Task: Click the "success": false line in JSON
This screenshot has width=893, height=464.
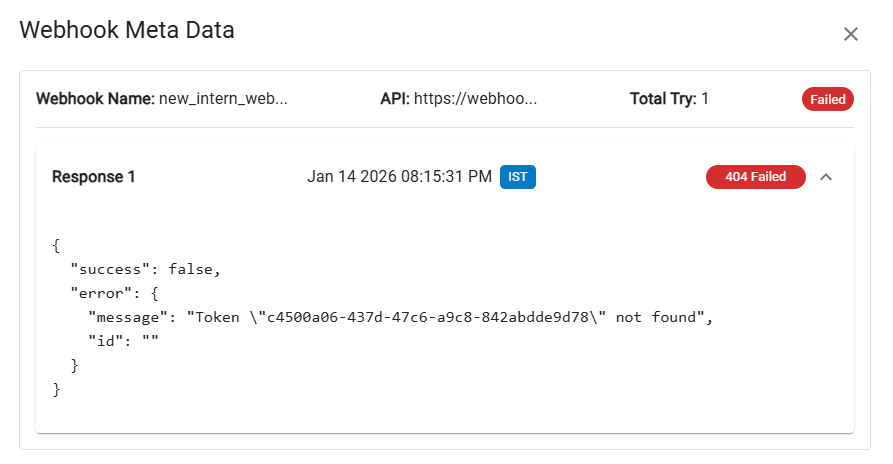Action: 144,269
